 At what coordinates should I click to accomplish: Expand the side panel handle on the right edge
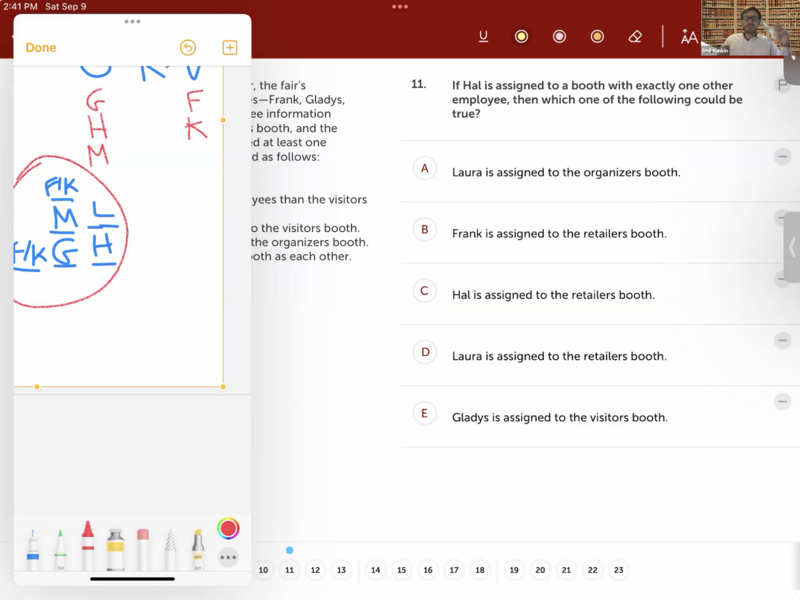(x=792, y=247)
